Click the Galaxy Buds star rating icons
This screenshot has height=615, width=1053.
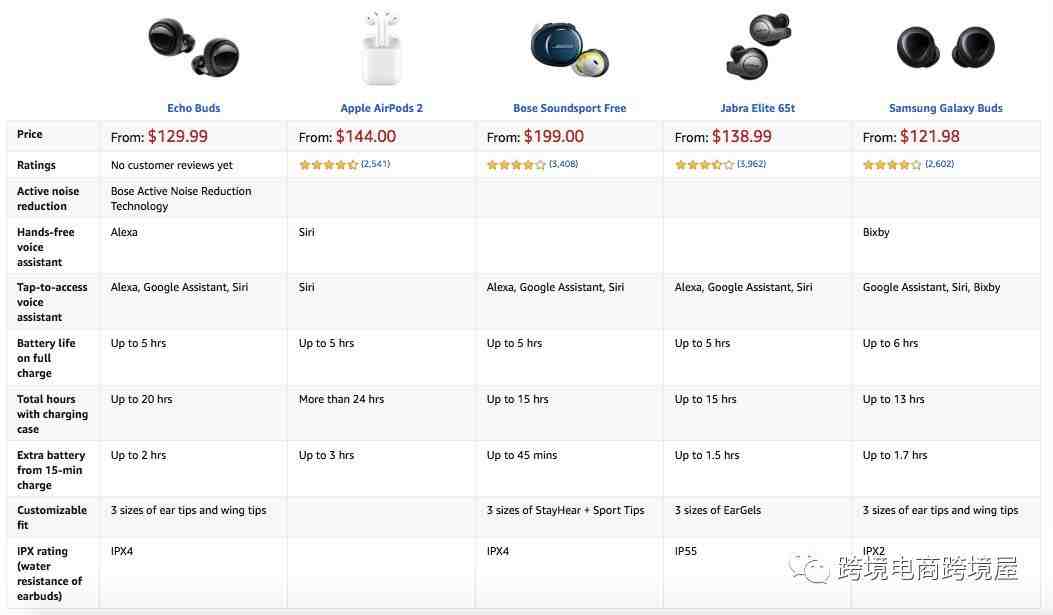tap(892, 164)
